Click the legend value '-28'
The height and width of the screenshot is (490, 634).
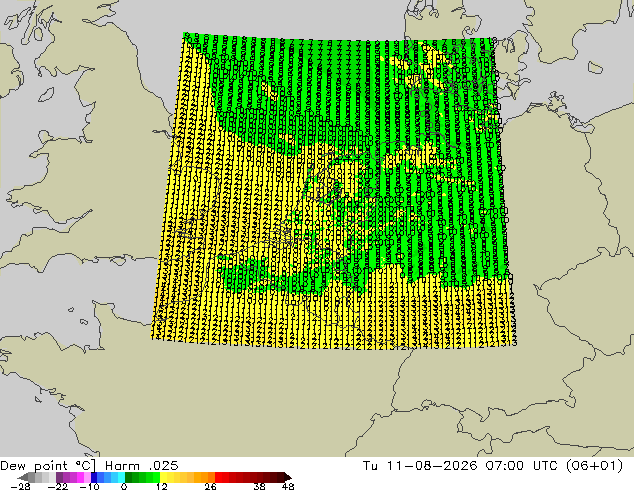pyautogui.click(x=20, y=486)
